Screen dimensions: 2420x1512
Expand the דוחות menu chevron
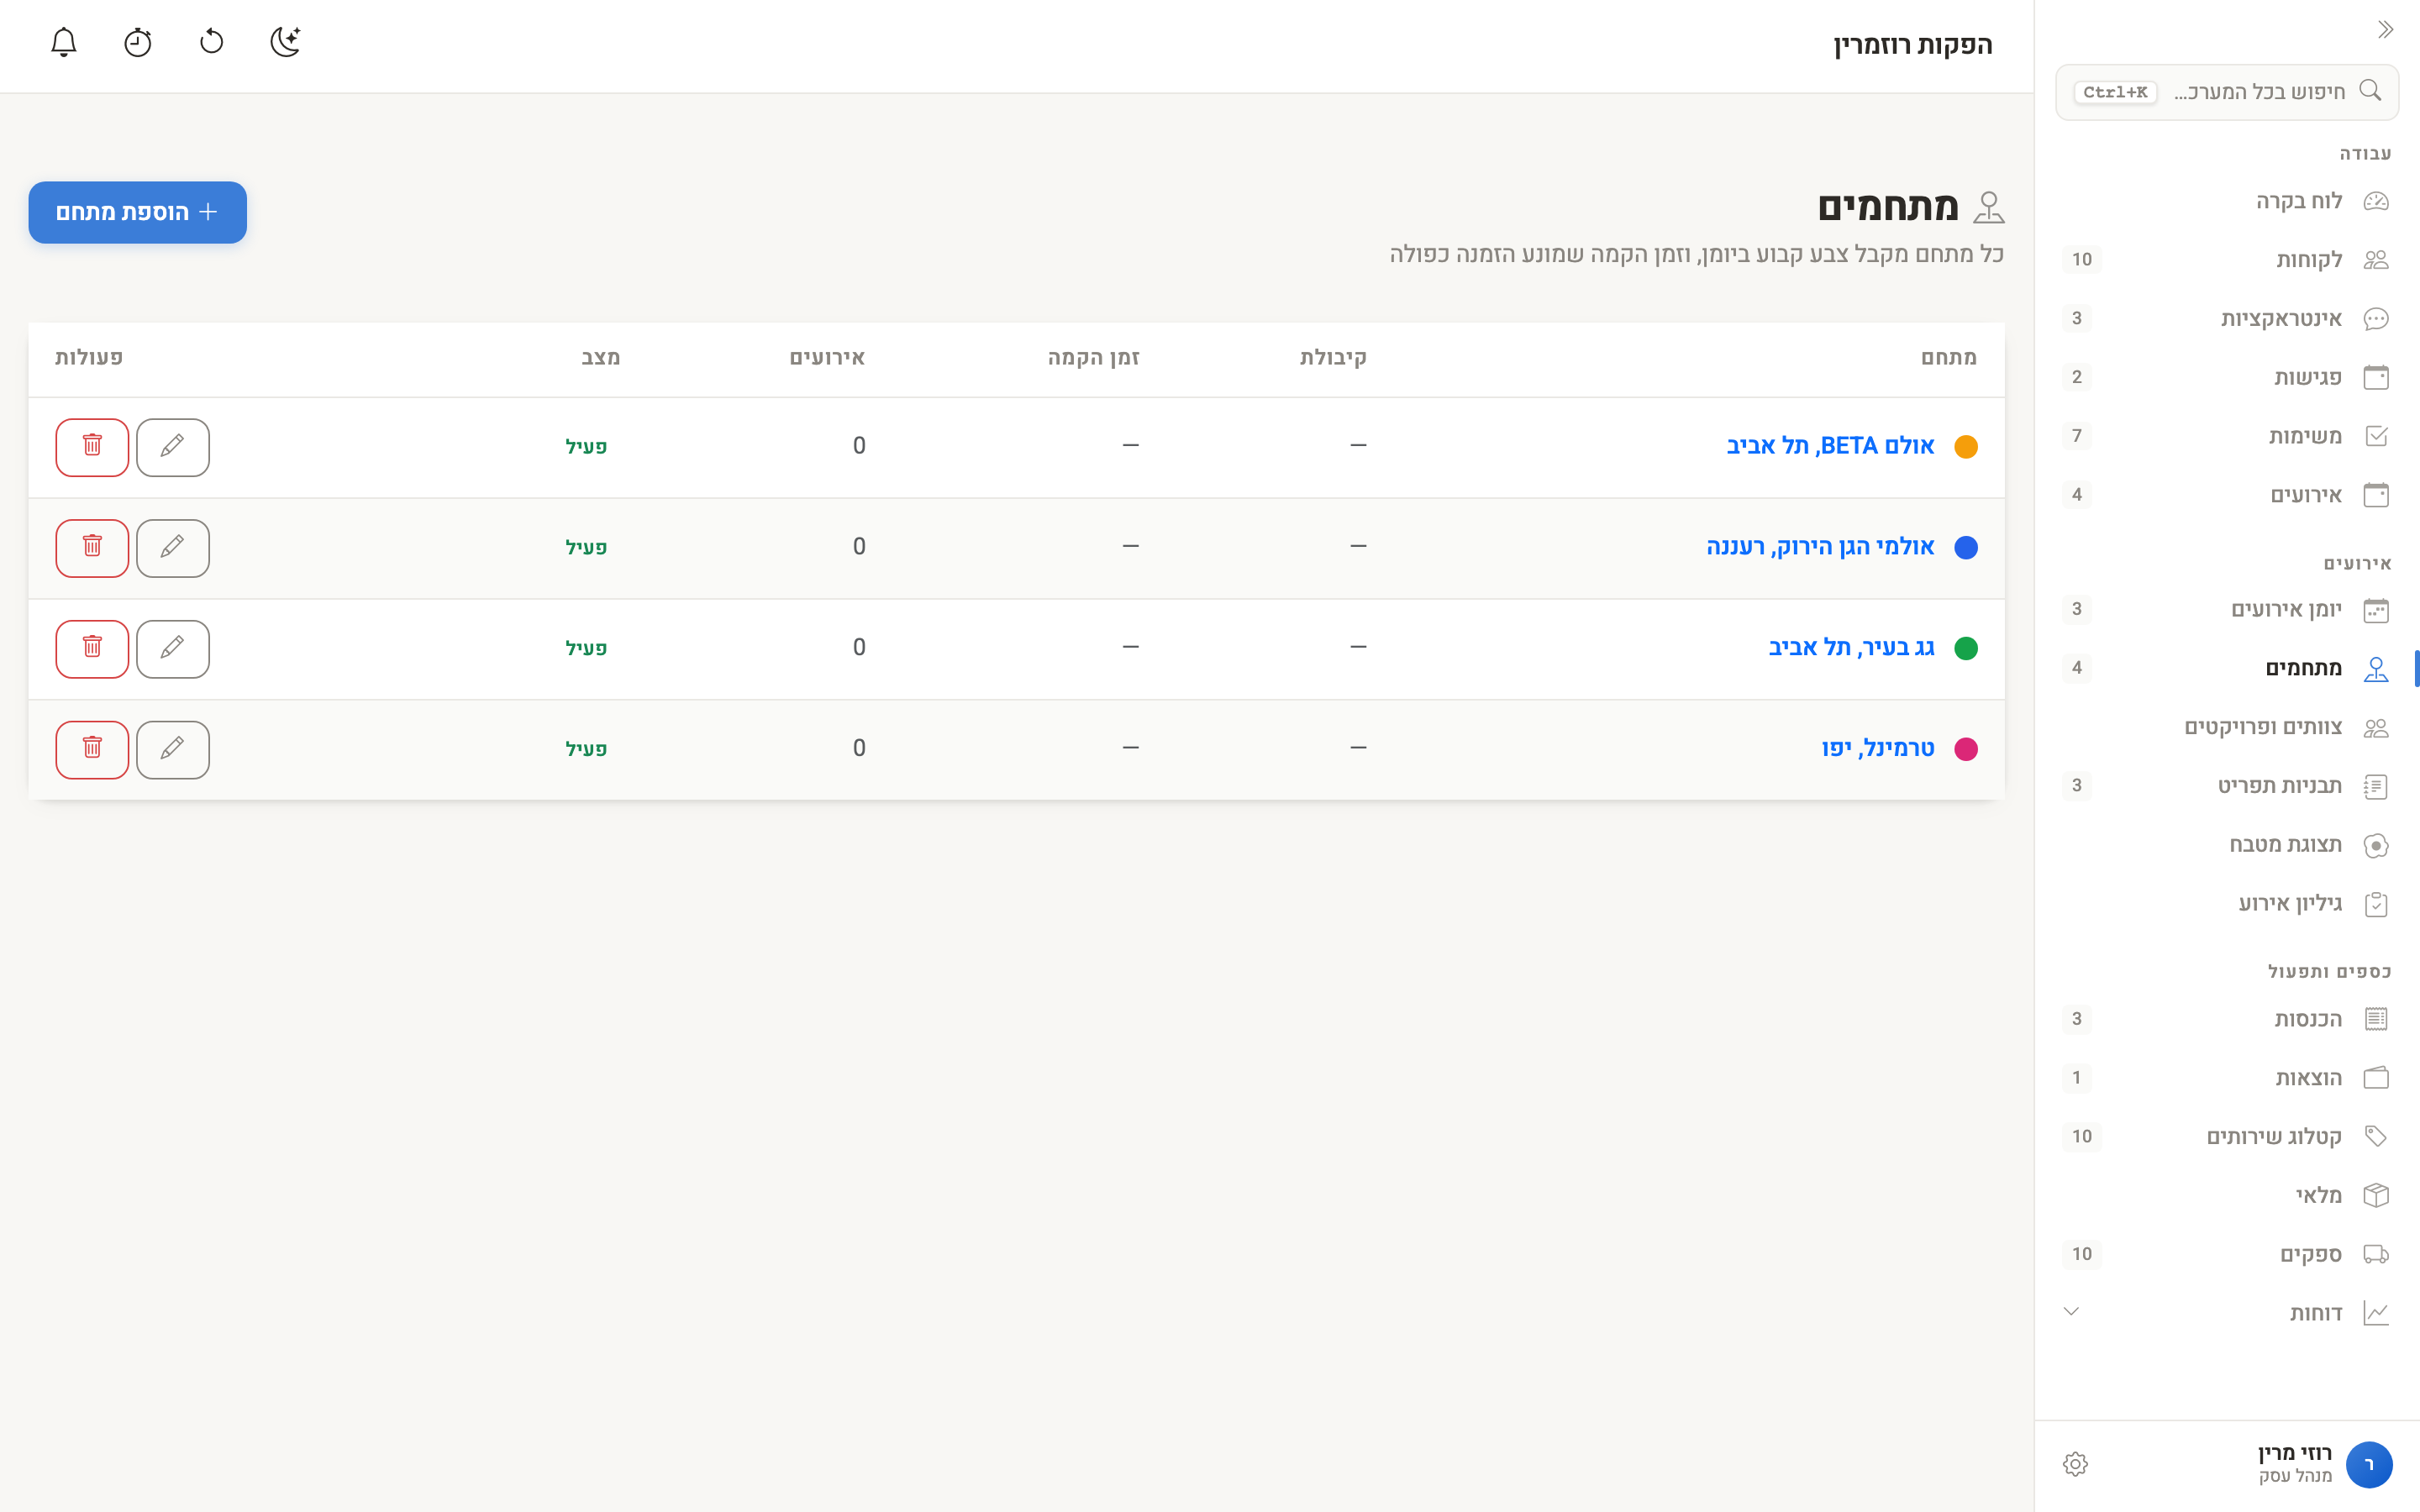pyautogui.click(x=2071, y=1311)
